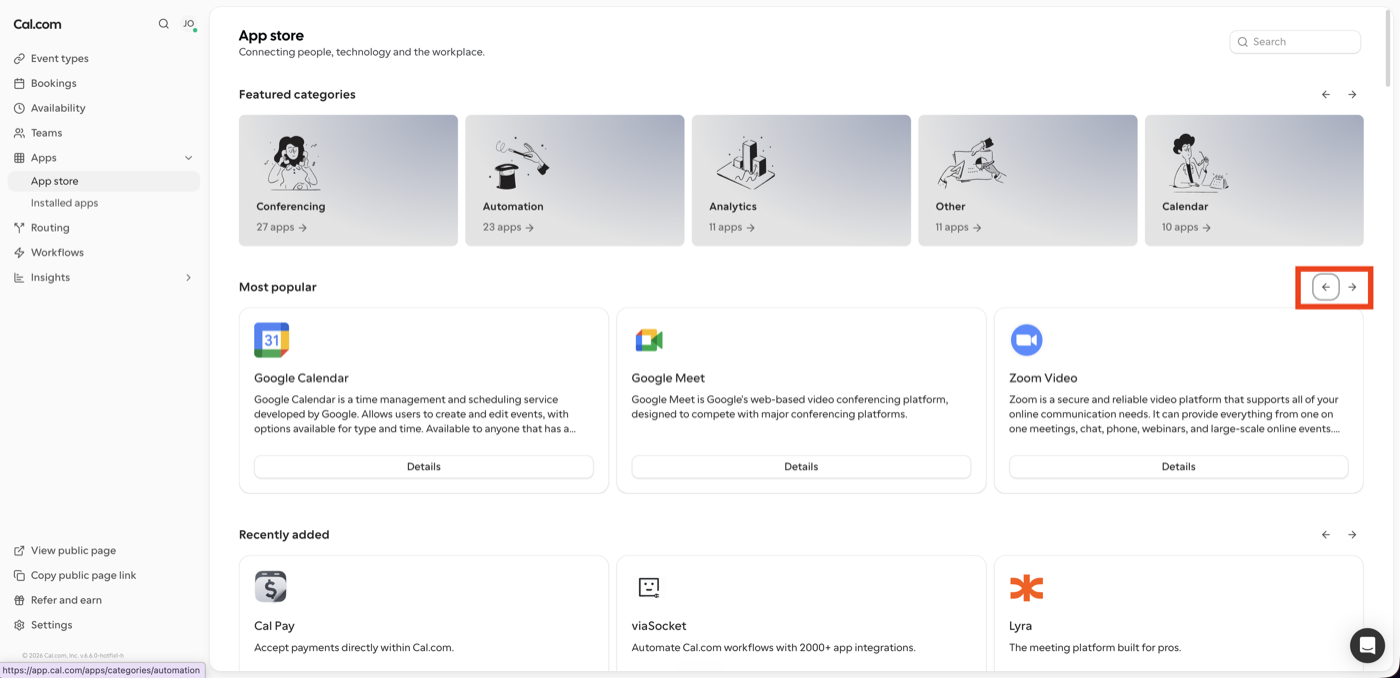Click the Google Calendar app icon

click(272, 340)
